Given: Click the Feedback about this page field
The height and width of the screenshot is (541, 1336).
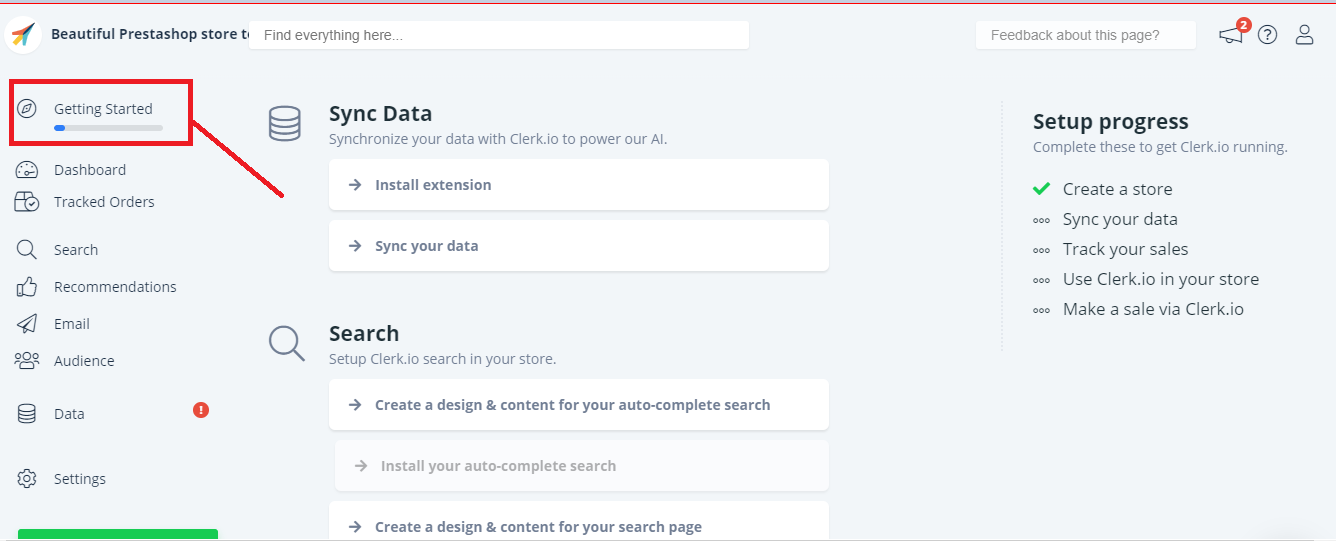Looking at the screenshot, I should point(1085,35).
